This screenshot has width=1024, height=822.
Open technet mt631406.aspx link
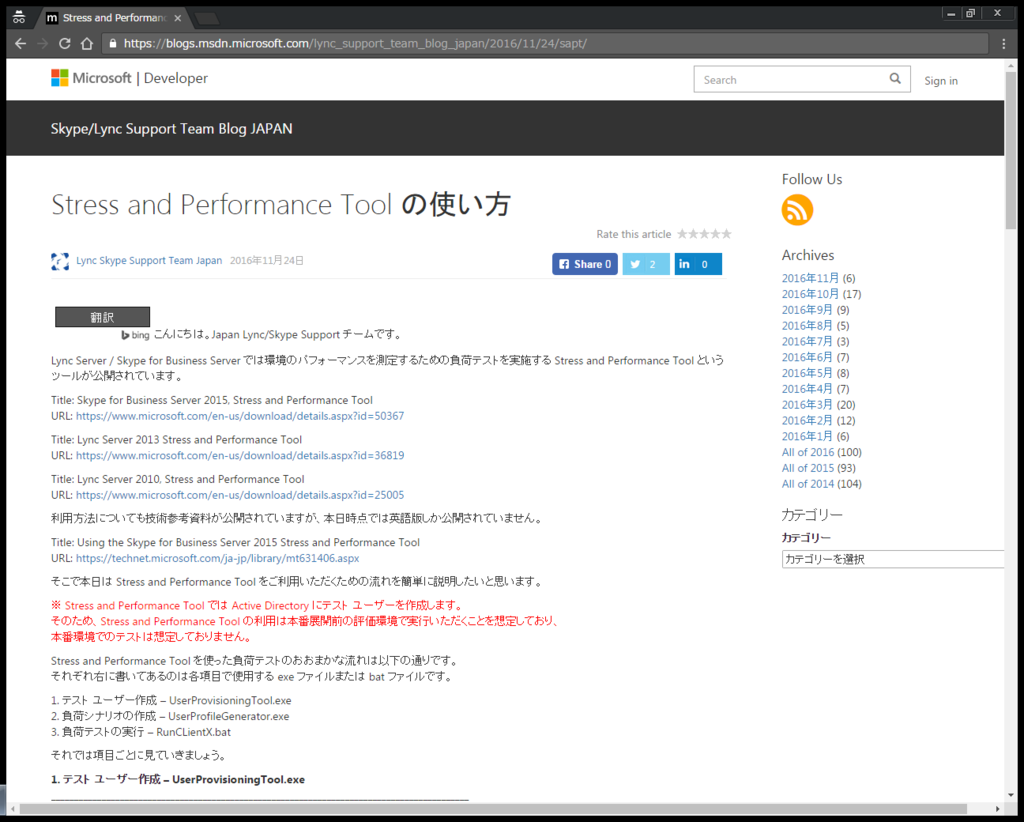tap(217, 558)
